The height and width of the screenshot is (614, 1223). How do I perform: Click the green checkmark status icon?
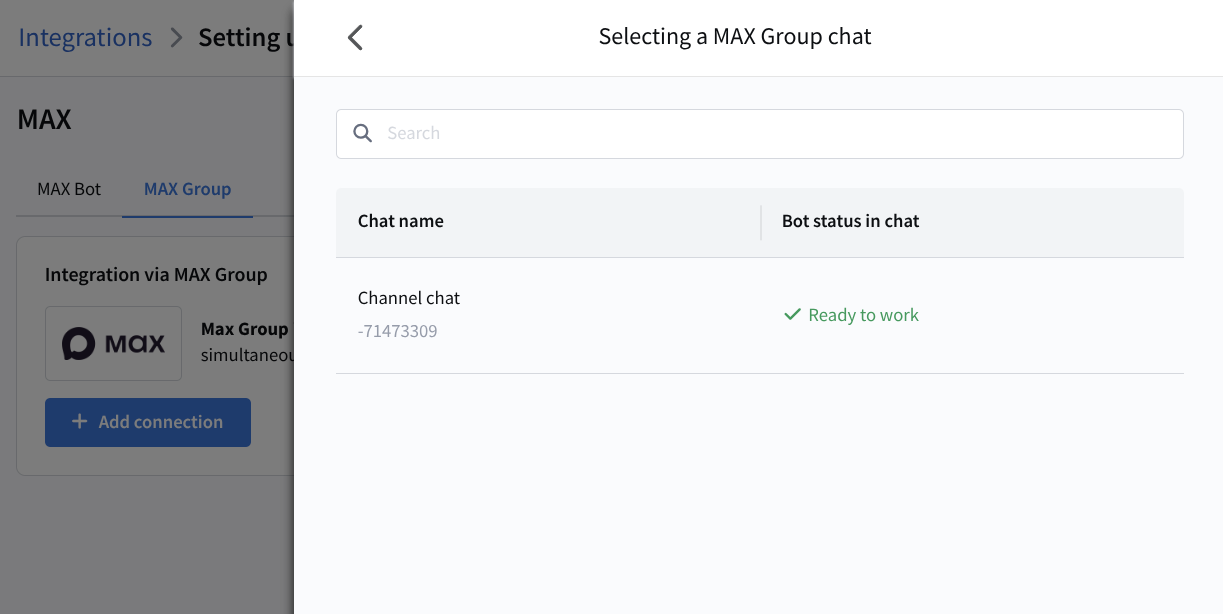point(792,315)
